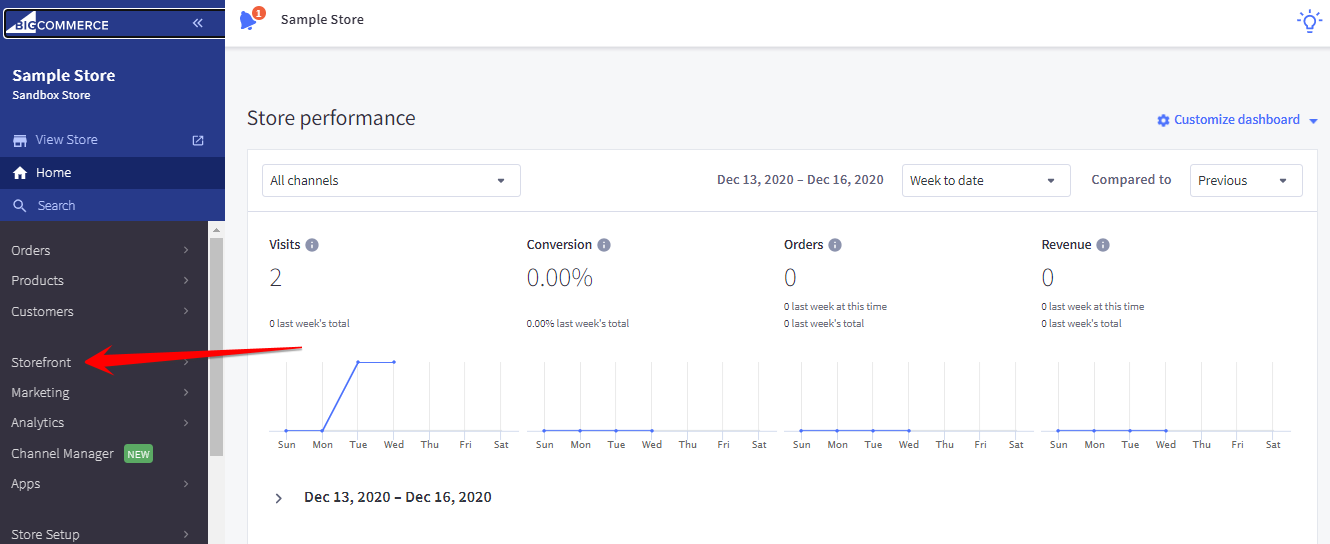1330x544 pixels.
Task: Open View Store link
Action: pos(66,140)
